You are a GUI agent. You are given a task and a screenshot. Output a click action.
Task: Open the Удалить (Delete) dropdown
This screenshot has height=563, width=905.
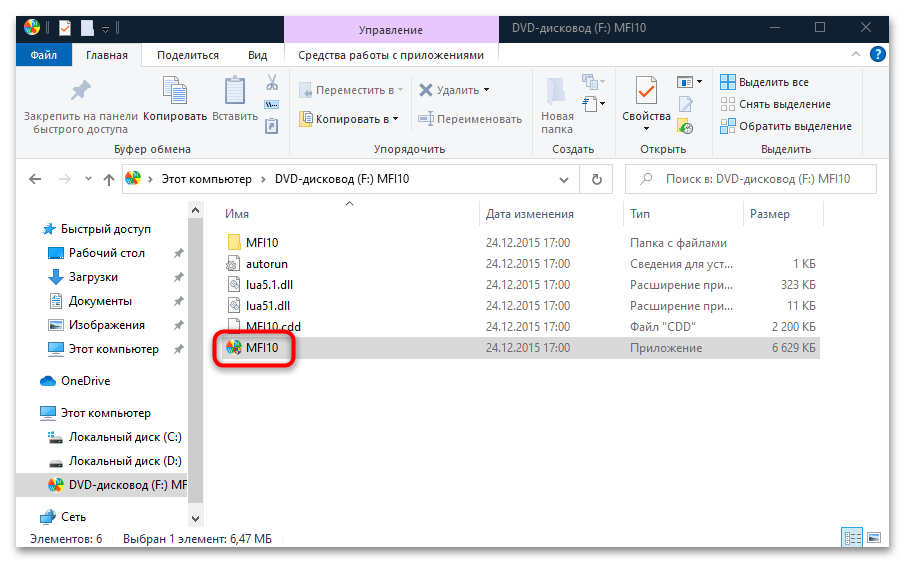454,90
